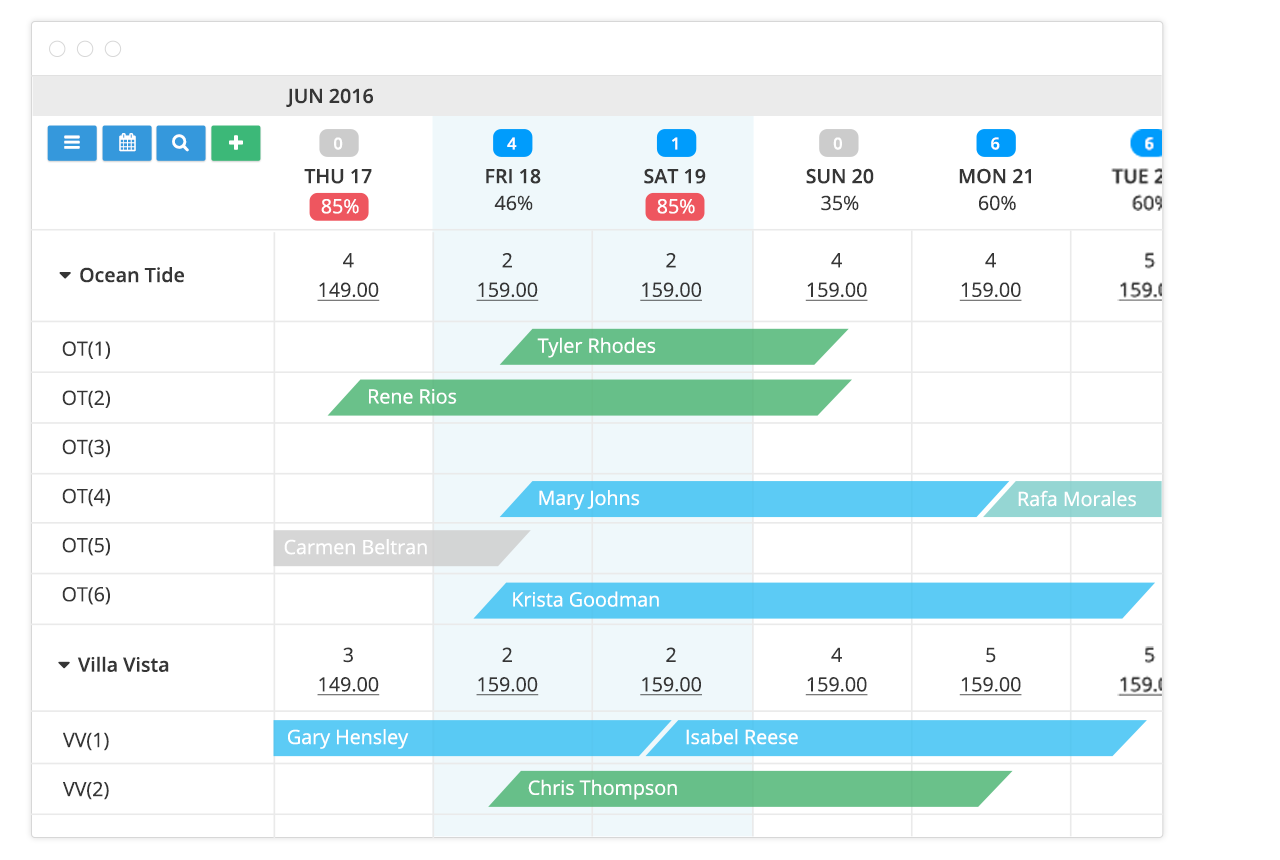Click the Isabel Reese booking on VV(1)
Viewport: 1280px width, 860px height.
[x=741, y=738]
